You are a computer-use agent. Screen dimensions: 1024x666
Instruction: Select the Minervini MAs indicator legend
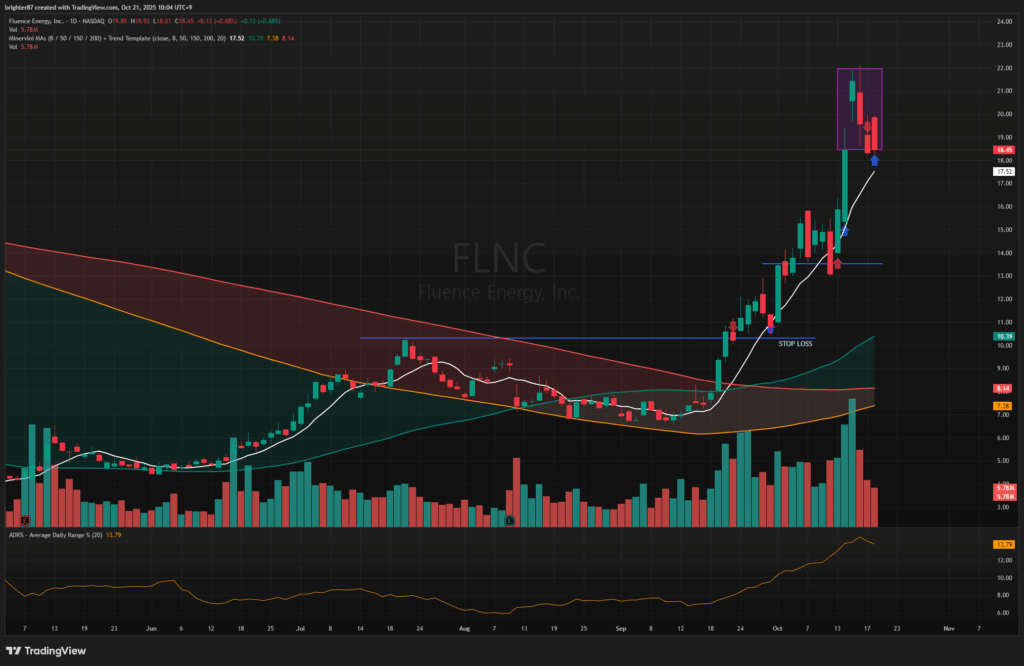coord(100,38)
